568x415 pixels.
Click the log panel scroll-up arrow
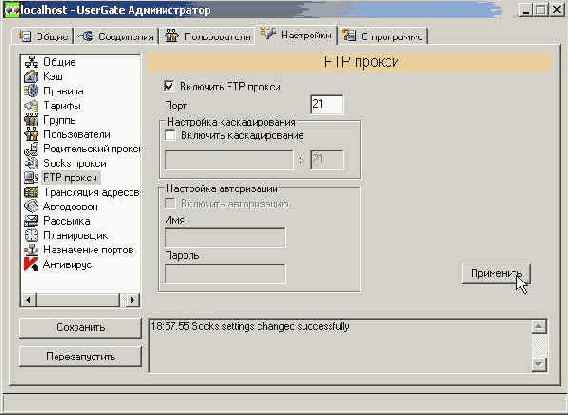[539, 327]
